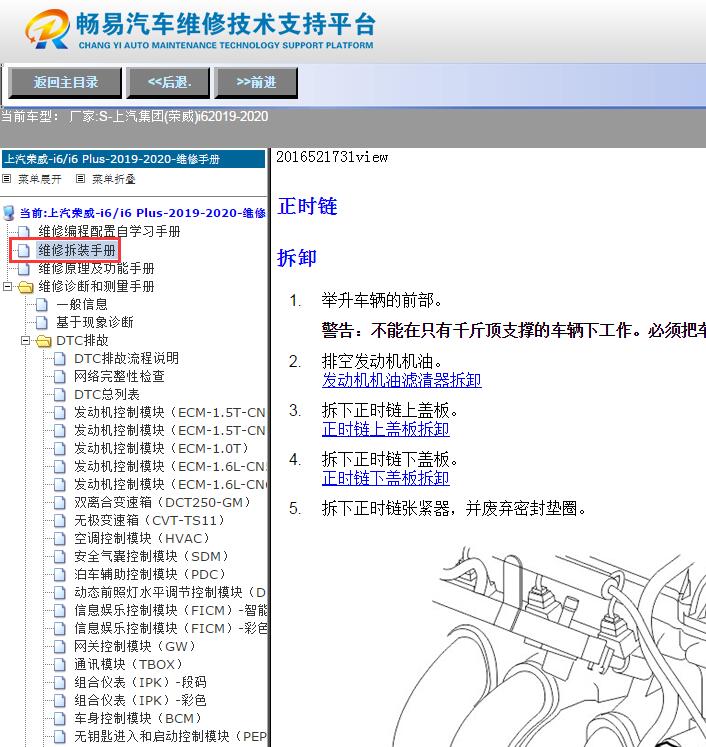Open 无极变速箱（CVT-TS11）entry
This screenshot has width=706, height=747.
(x=149, y=520)
